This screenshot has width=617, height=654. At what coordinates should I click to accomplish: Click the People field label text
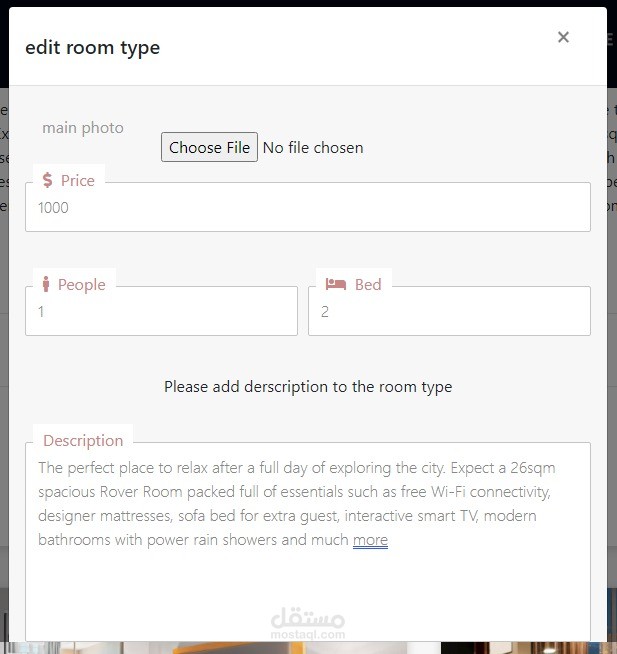pyautogui.click(x=81, y=285)
